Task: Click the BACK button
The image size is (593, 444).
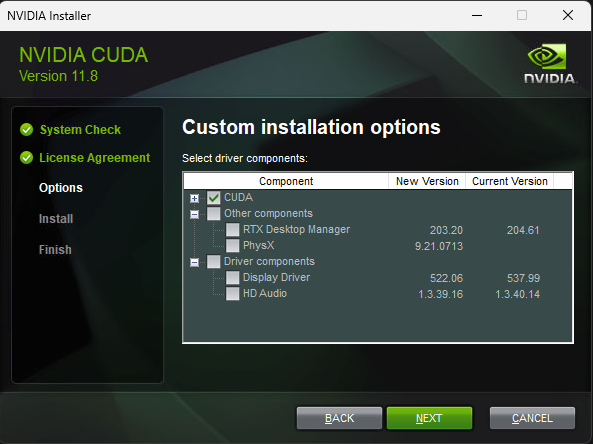Action: tap(339, 418)
